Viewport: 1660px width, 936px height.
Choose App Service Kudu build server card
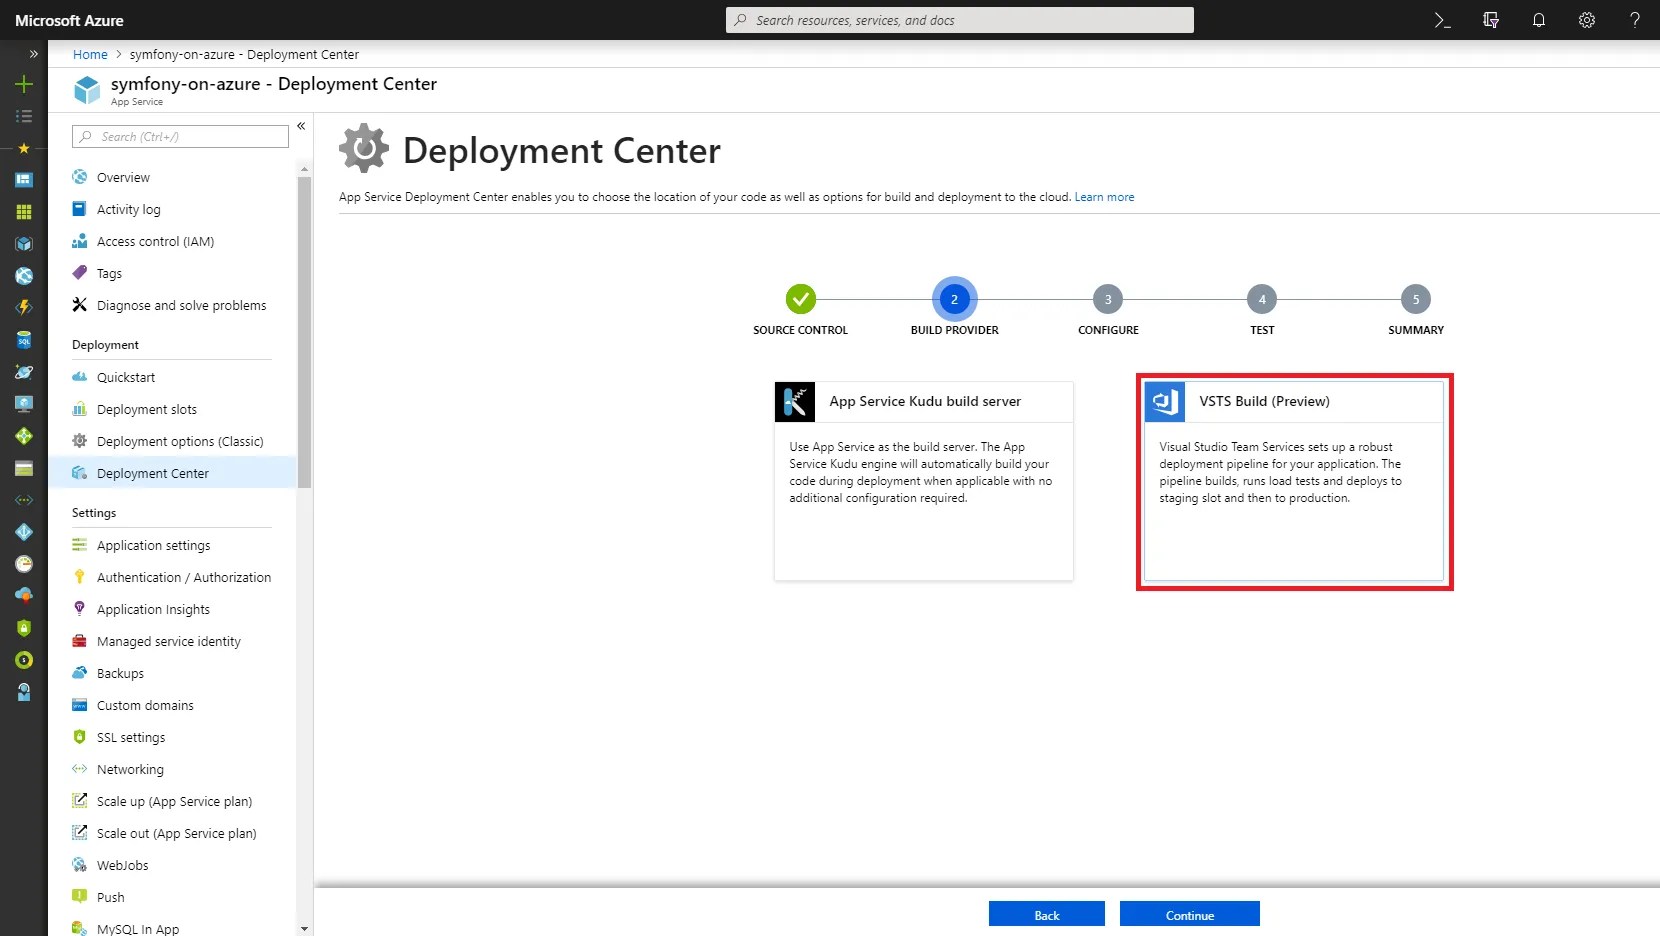tap(924, 481)
